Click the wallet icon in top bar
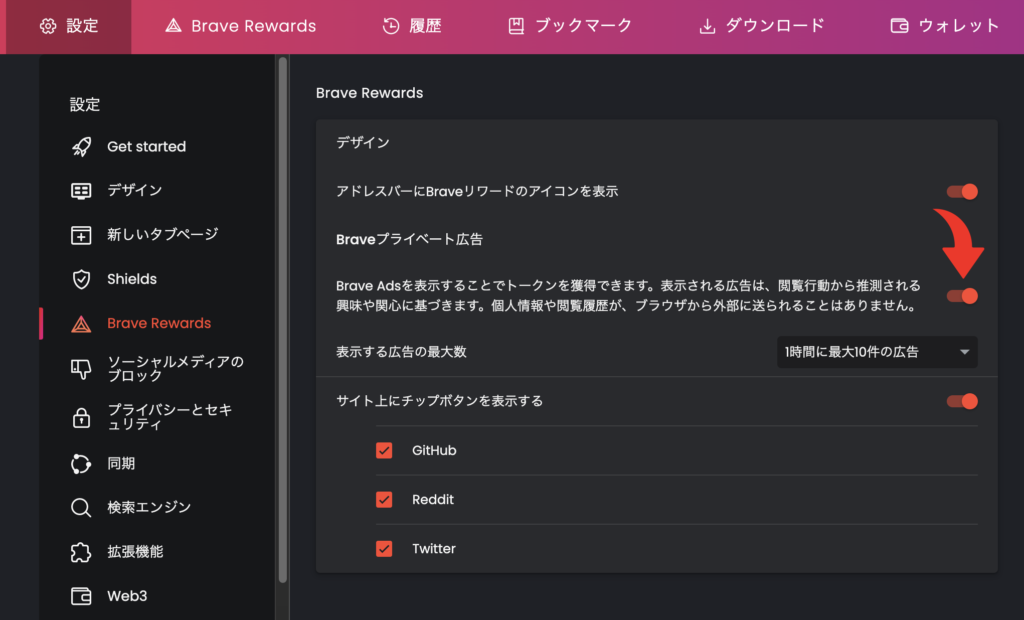 [x=899, y=26]
